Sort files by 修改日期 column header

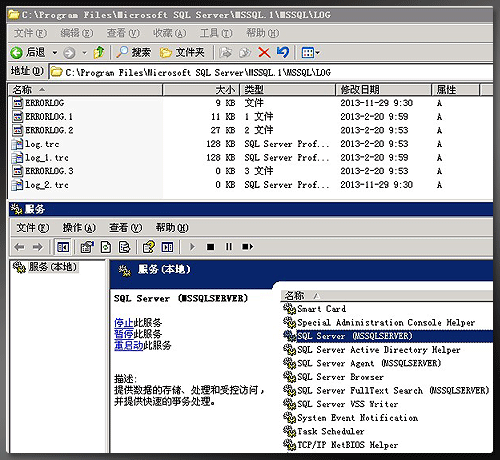click(x=383, y=90)
